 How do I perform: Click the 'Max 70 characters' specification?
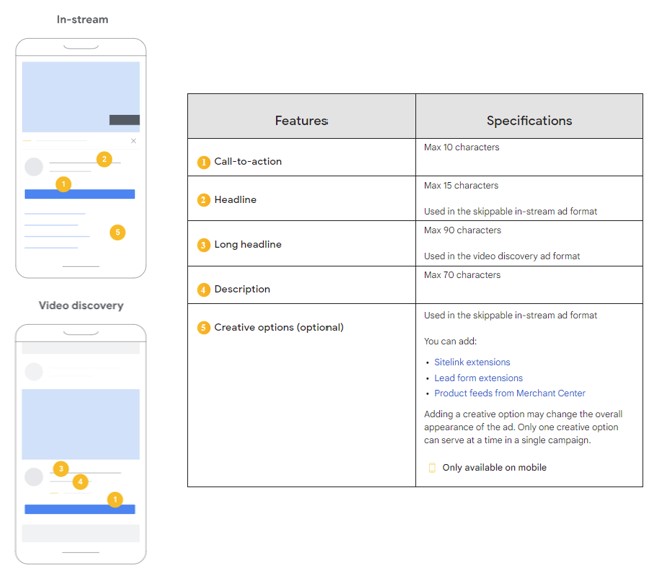point(462,275)
